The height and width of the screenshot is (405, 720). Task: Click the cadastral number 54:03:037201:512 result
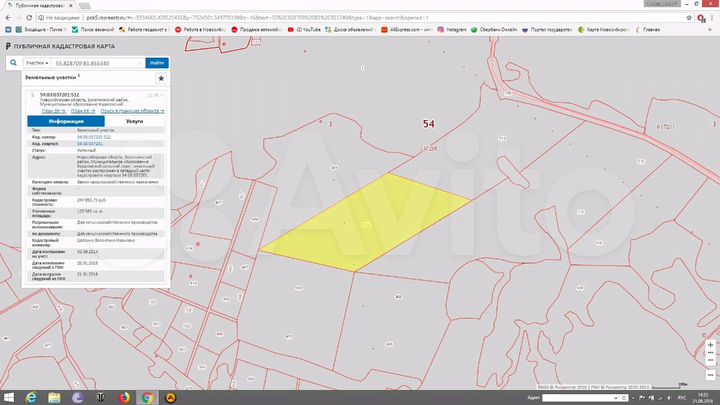59,97
